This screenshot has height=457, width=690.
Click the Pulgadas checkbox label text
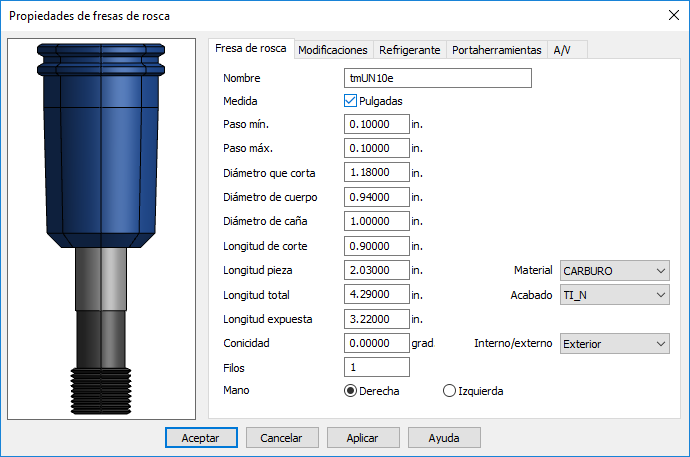tap(381, 101)
